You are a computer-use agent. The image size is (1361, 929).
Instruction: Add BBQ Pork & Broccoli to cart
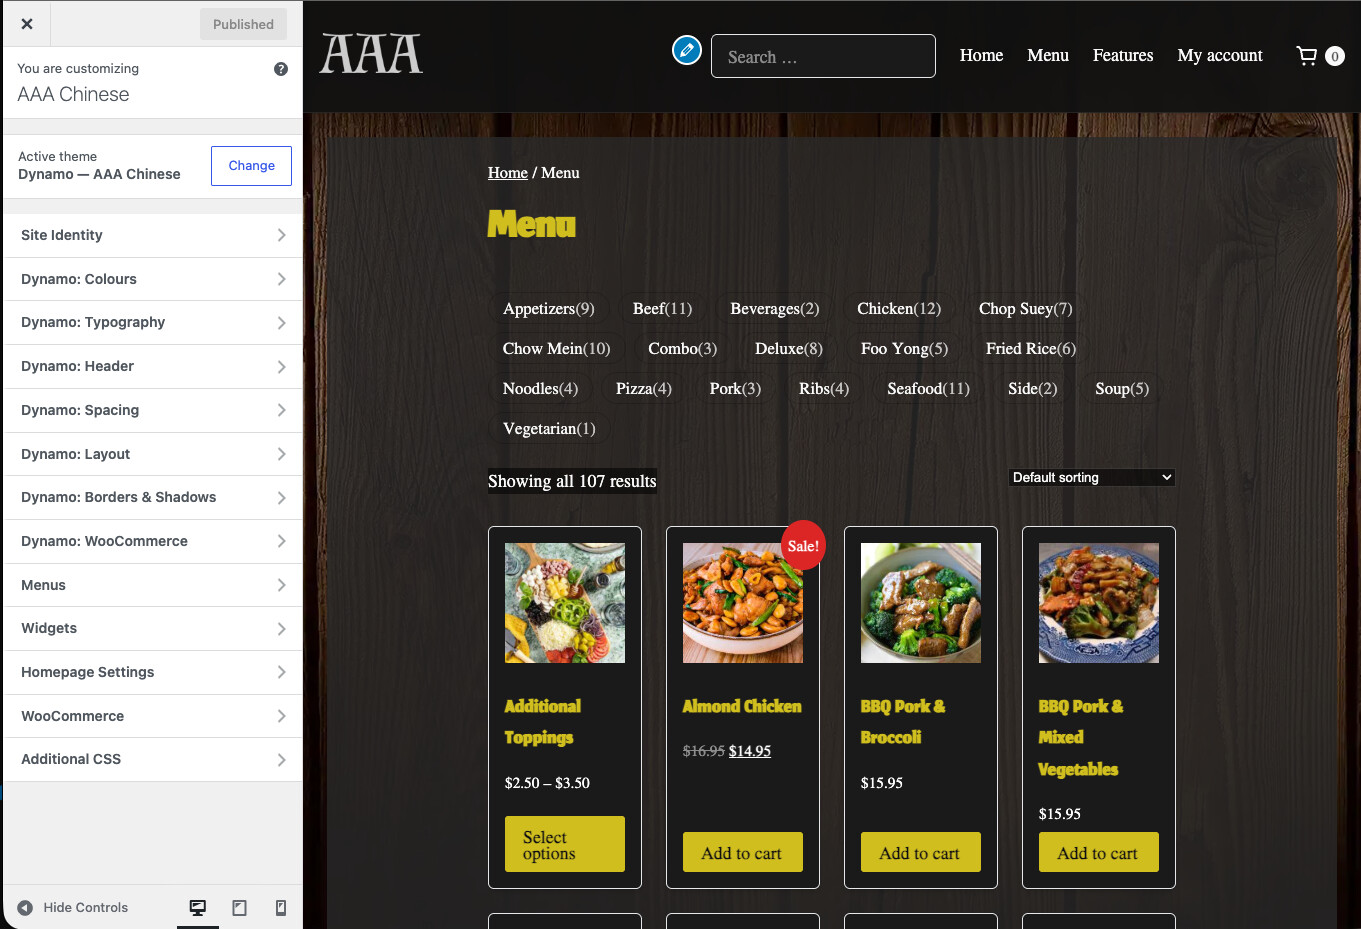tap(921, 852)
